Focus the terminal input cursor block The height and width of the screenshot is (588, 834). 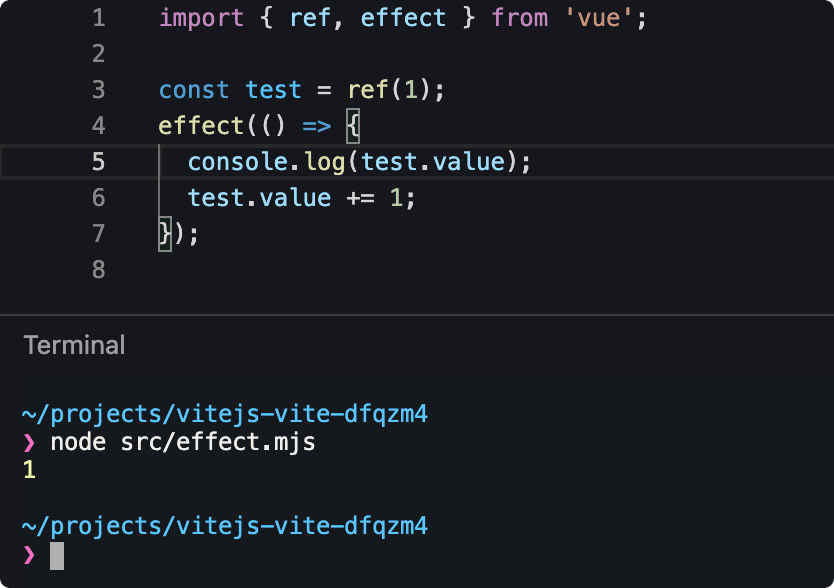[x=57, y=556]
